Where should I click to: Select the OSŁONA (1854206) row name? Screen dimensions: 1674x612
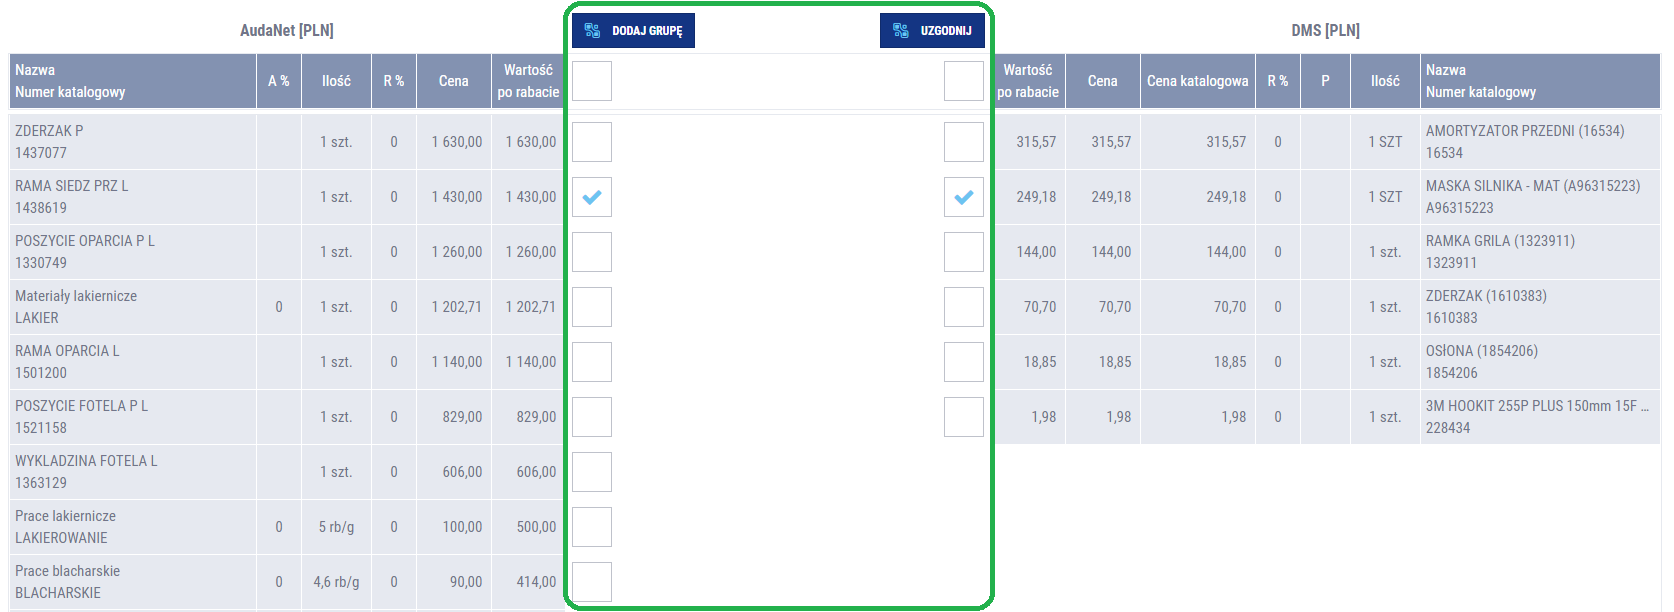pos(1481,351)
